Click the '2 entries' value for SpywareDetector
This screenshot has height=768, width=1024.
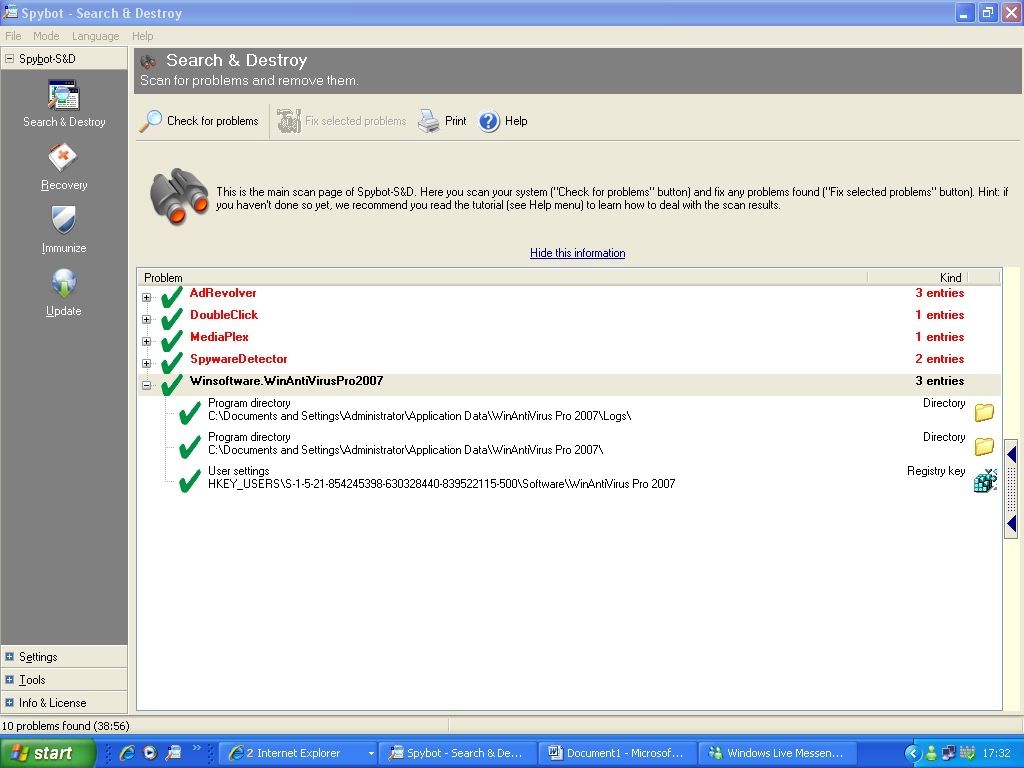tap(939, 359)
